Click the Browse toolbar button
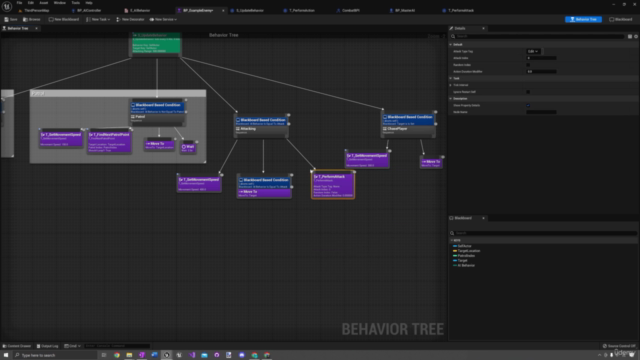This screenshot has height=360, width=640. click(x=31, y=19)
